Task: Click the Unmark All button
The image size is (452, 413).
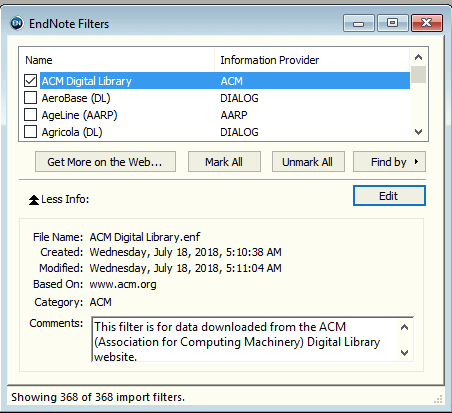Action: (x=308, y=162)
